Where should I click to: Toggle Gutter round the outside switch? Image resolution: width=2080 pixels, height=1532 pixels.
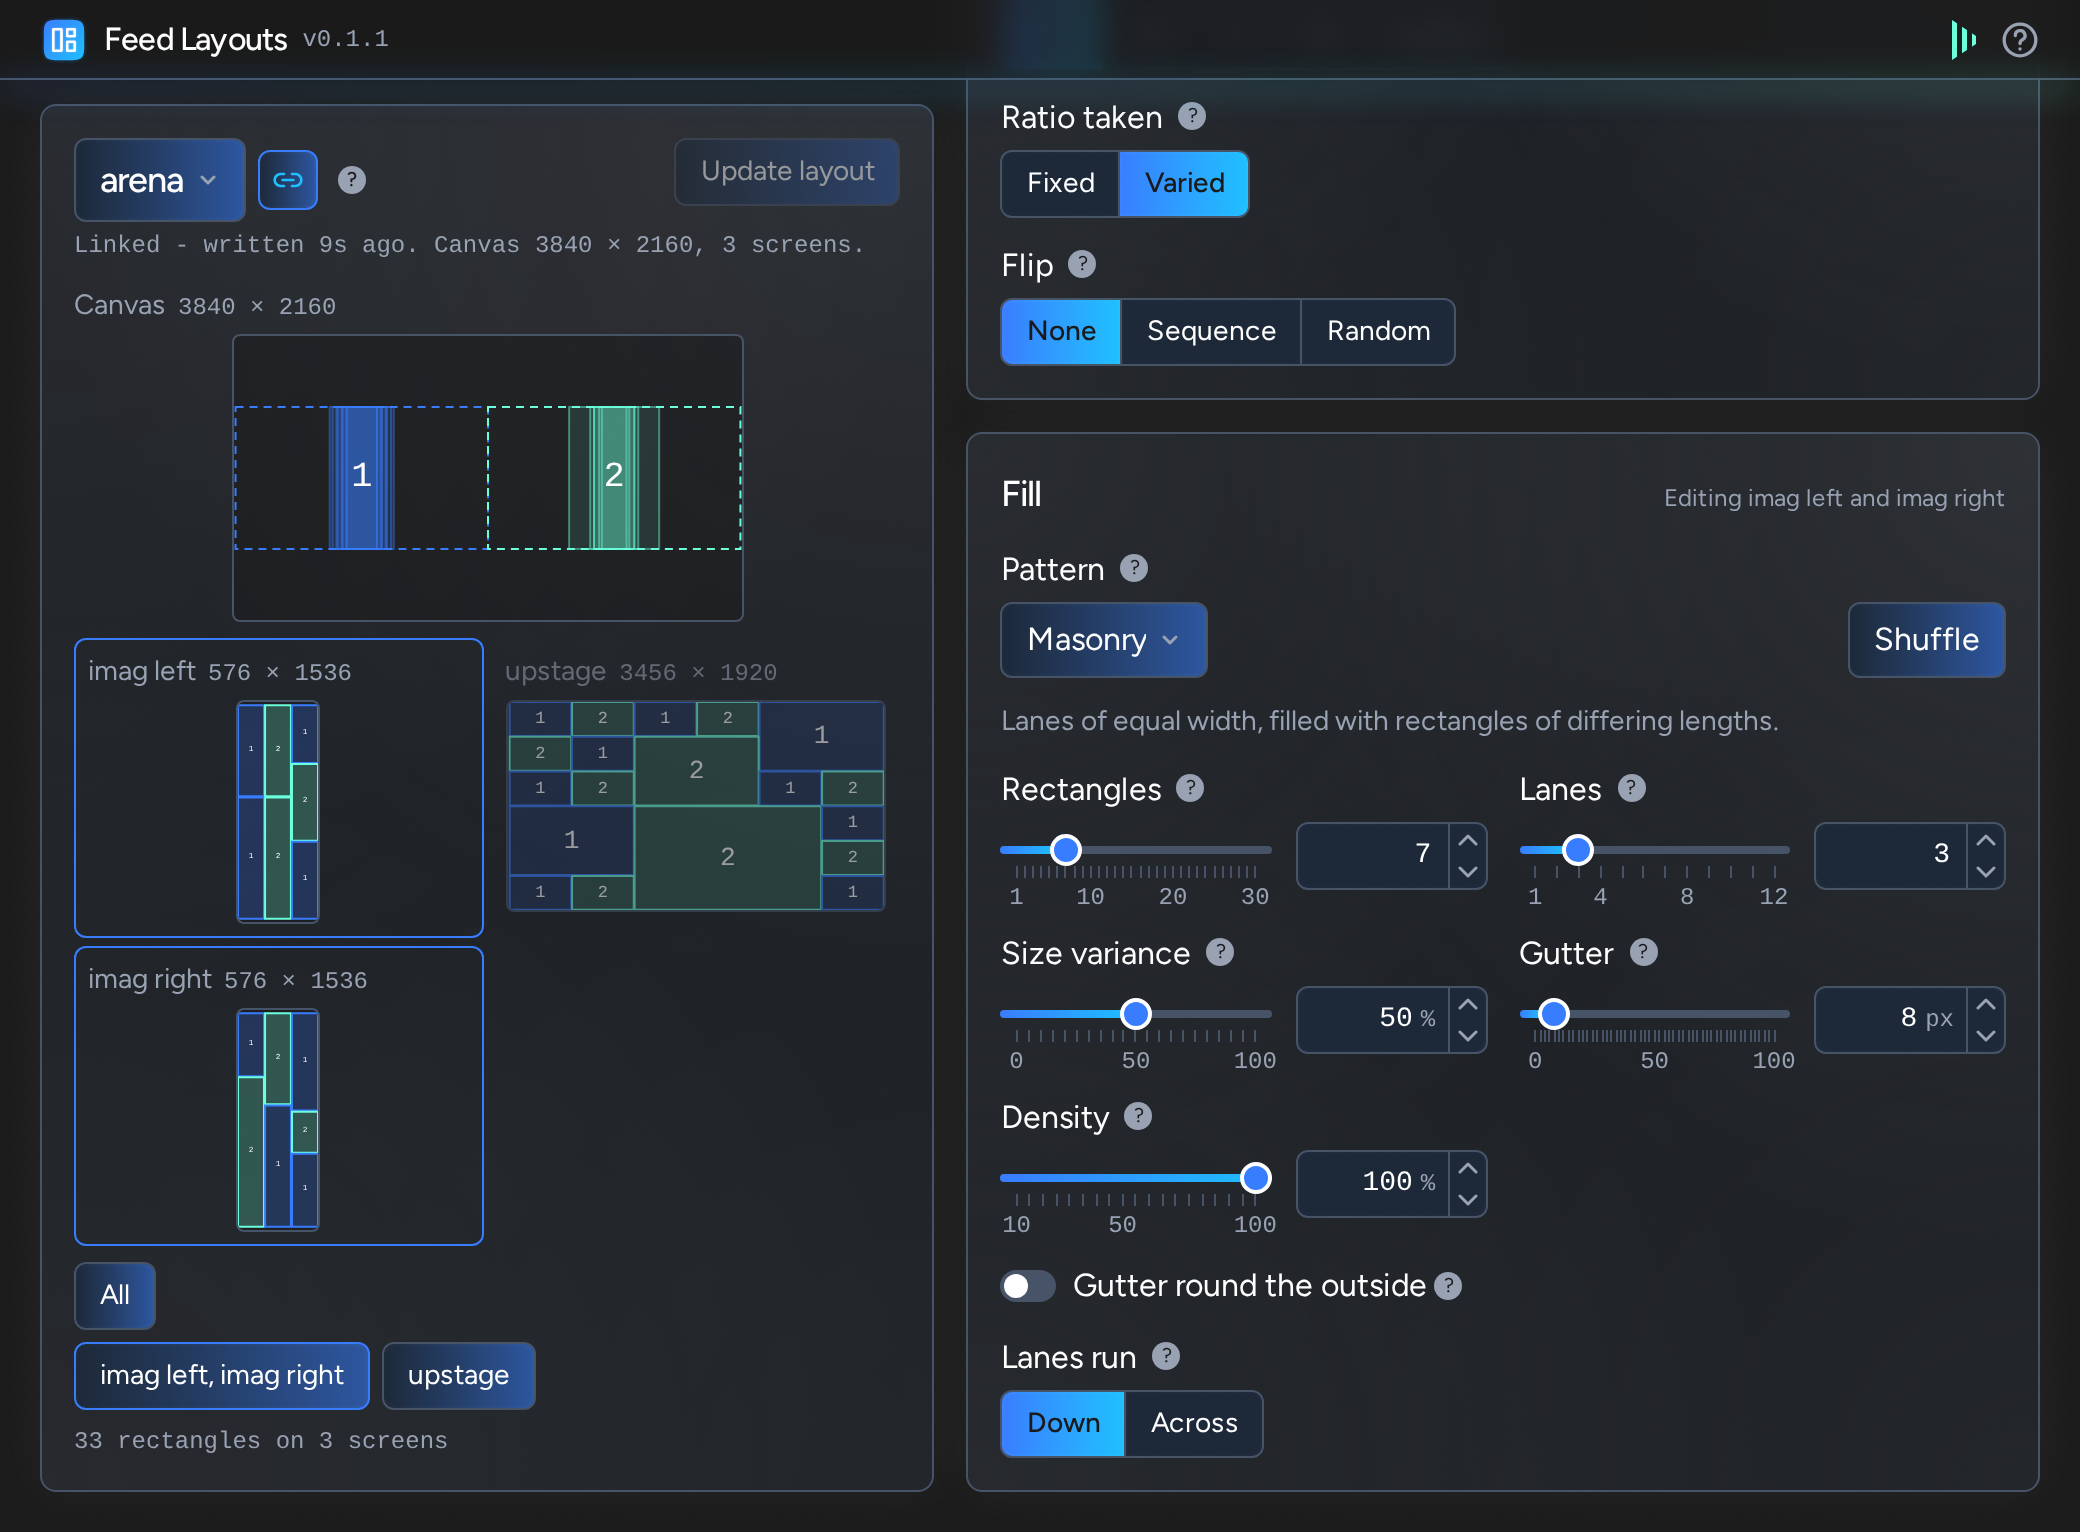(1028, 1286)
